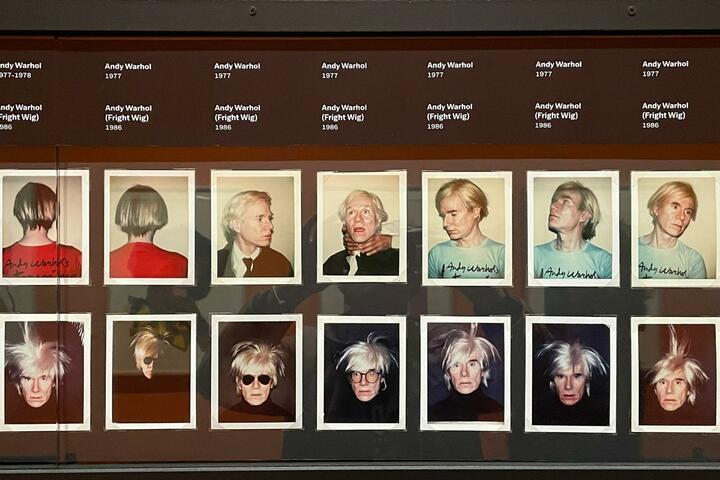Viewport: 720px width, 480px height.
Task: Open the profile photo in suit and tie
Action: (256, 227)
